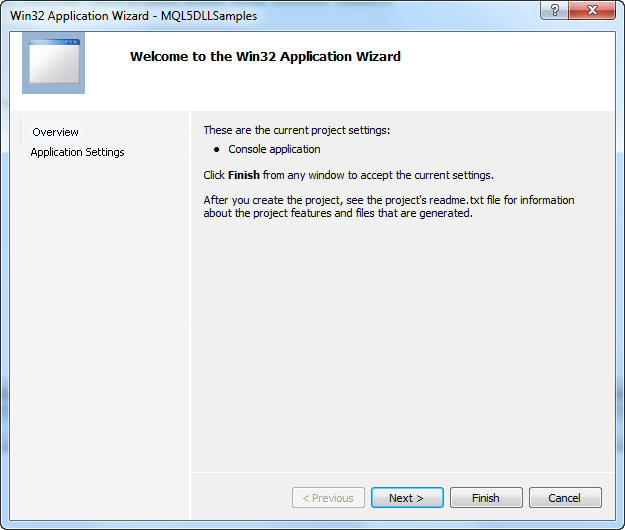This screenshot has height=530, width=625.
Task: Click the bold Finish word in instructions
Action: click(244, 175)
